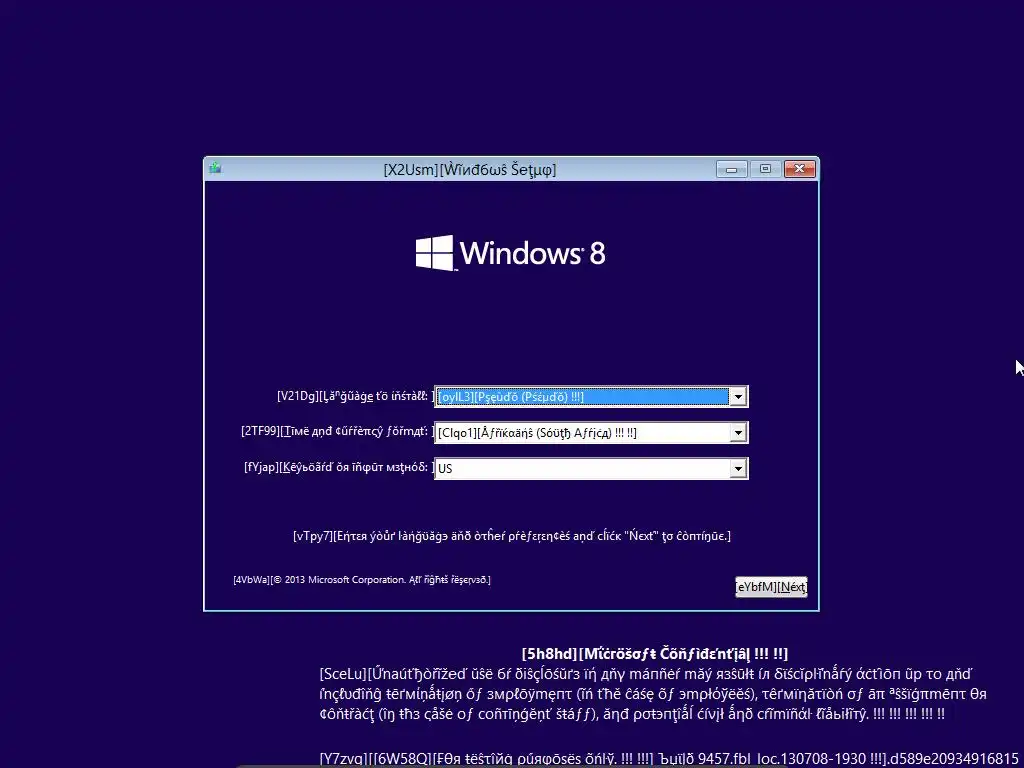
Task: Click the Time and currency format label
Action: (338, 432)
